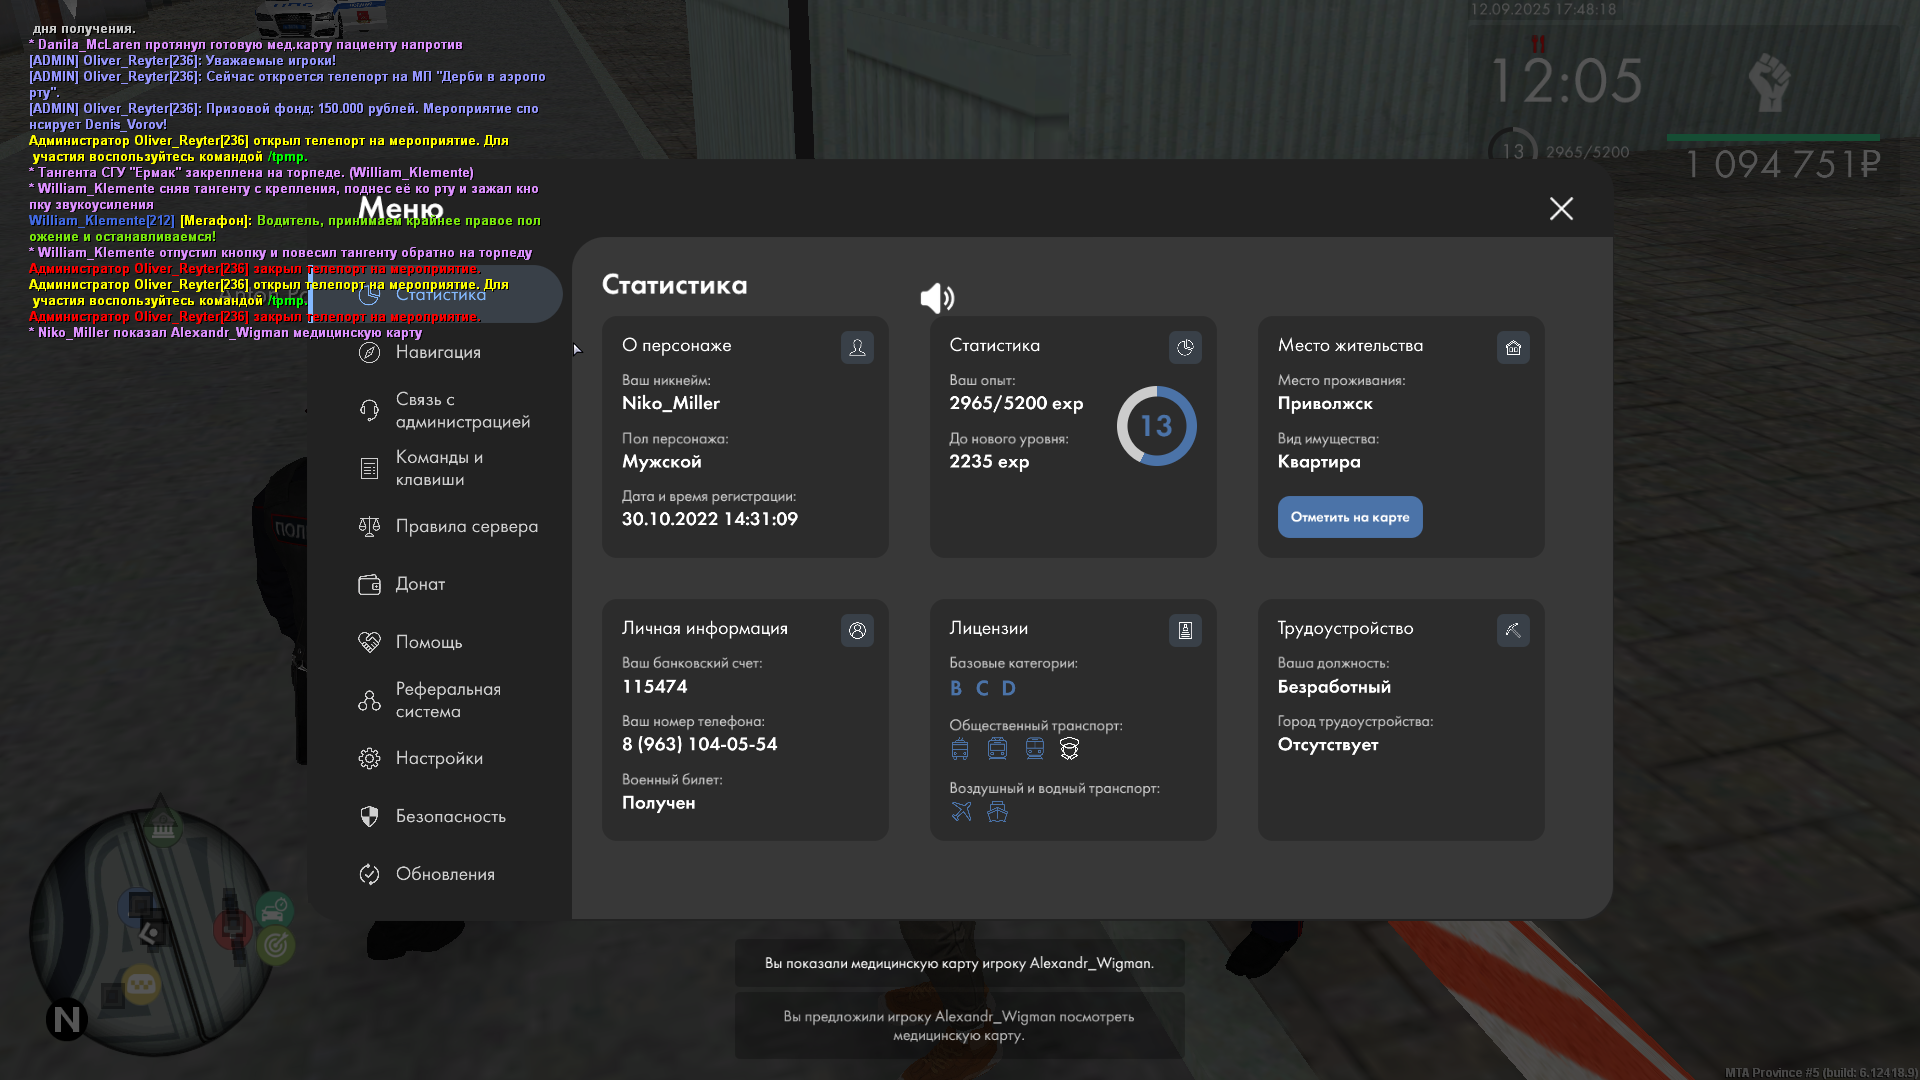Click the profile icon in О персонаже card
Image resolution: width=1920 pixels, height=1080 pixels.
pos(857,347)
